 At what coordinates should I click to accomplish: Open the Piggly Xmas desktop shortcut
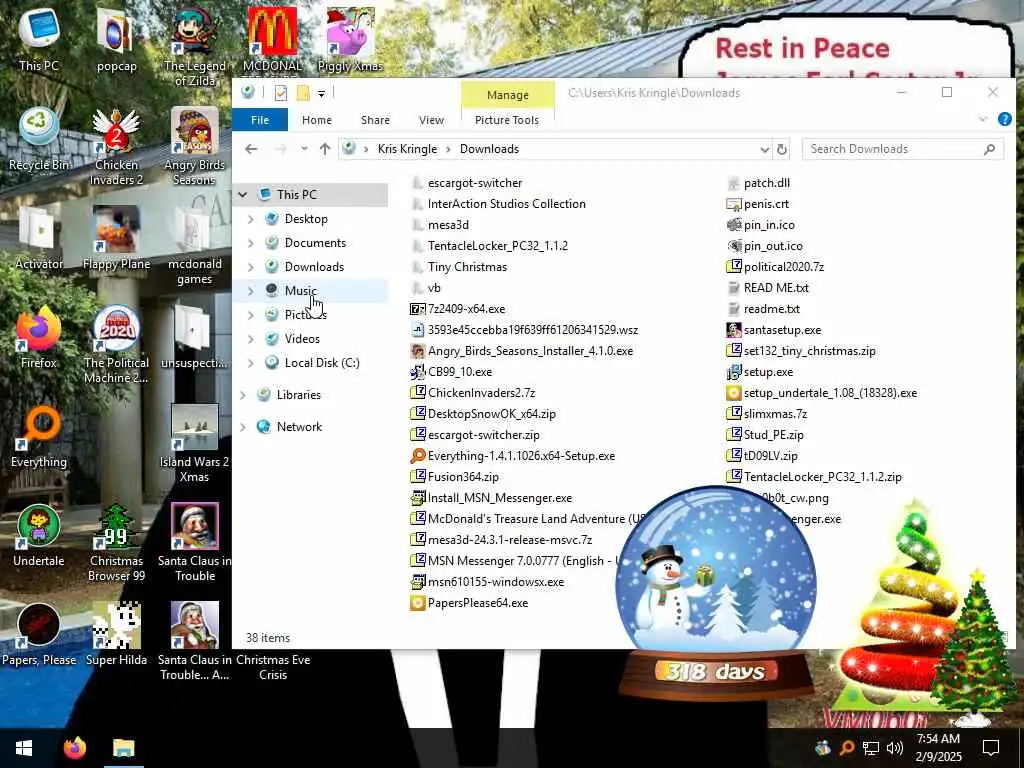pos(350,39)
